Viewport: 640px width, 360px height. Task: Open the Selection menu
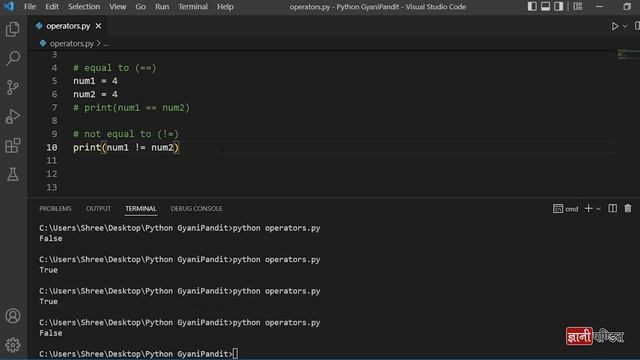pos(84,7)
